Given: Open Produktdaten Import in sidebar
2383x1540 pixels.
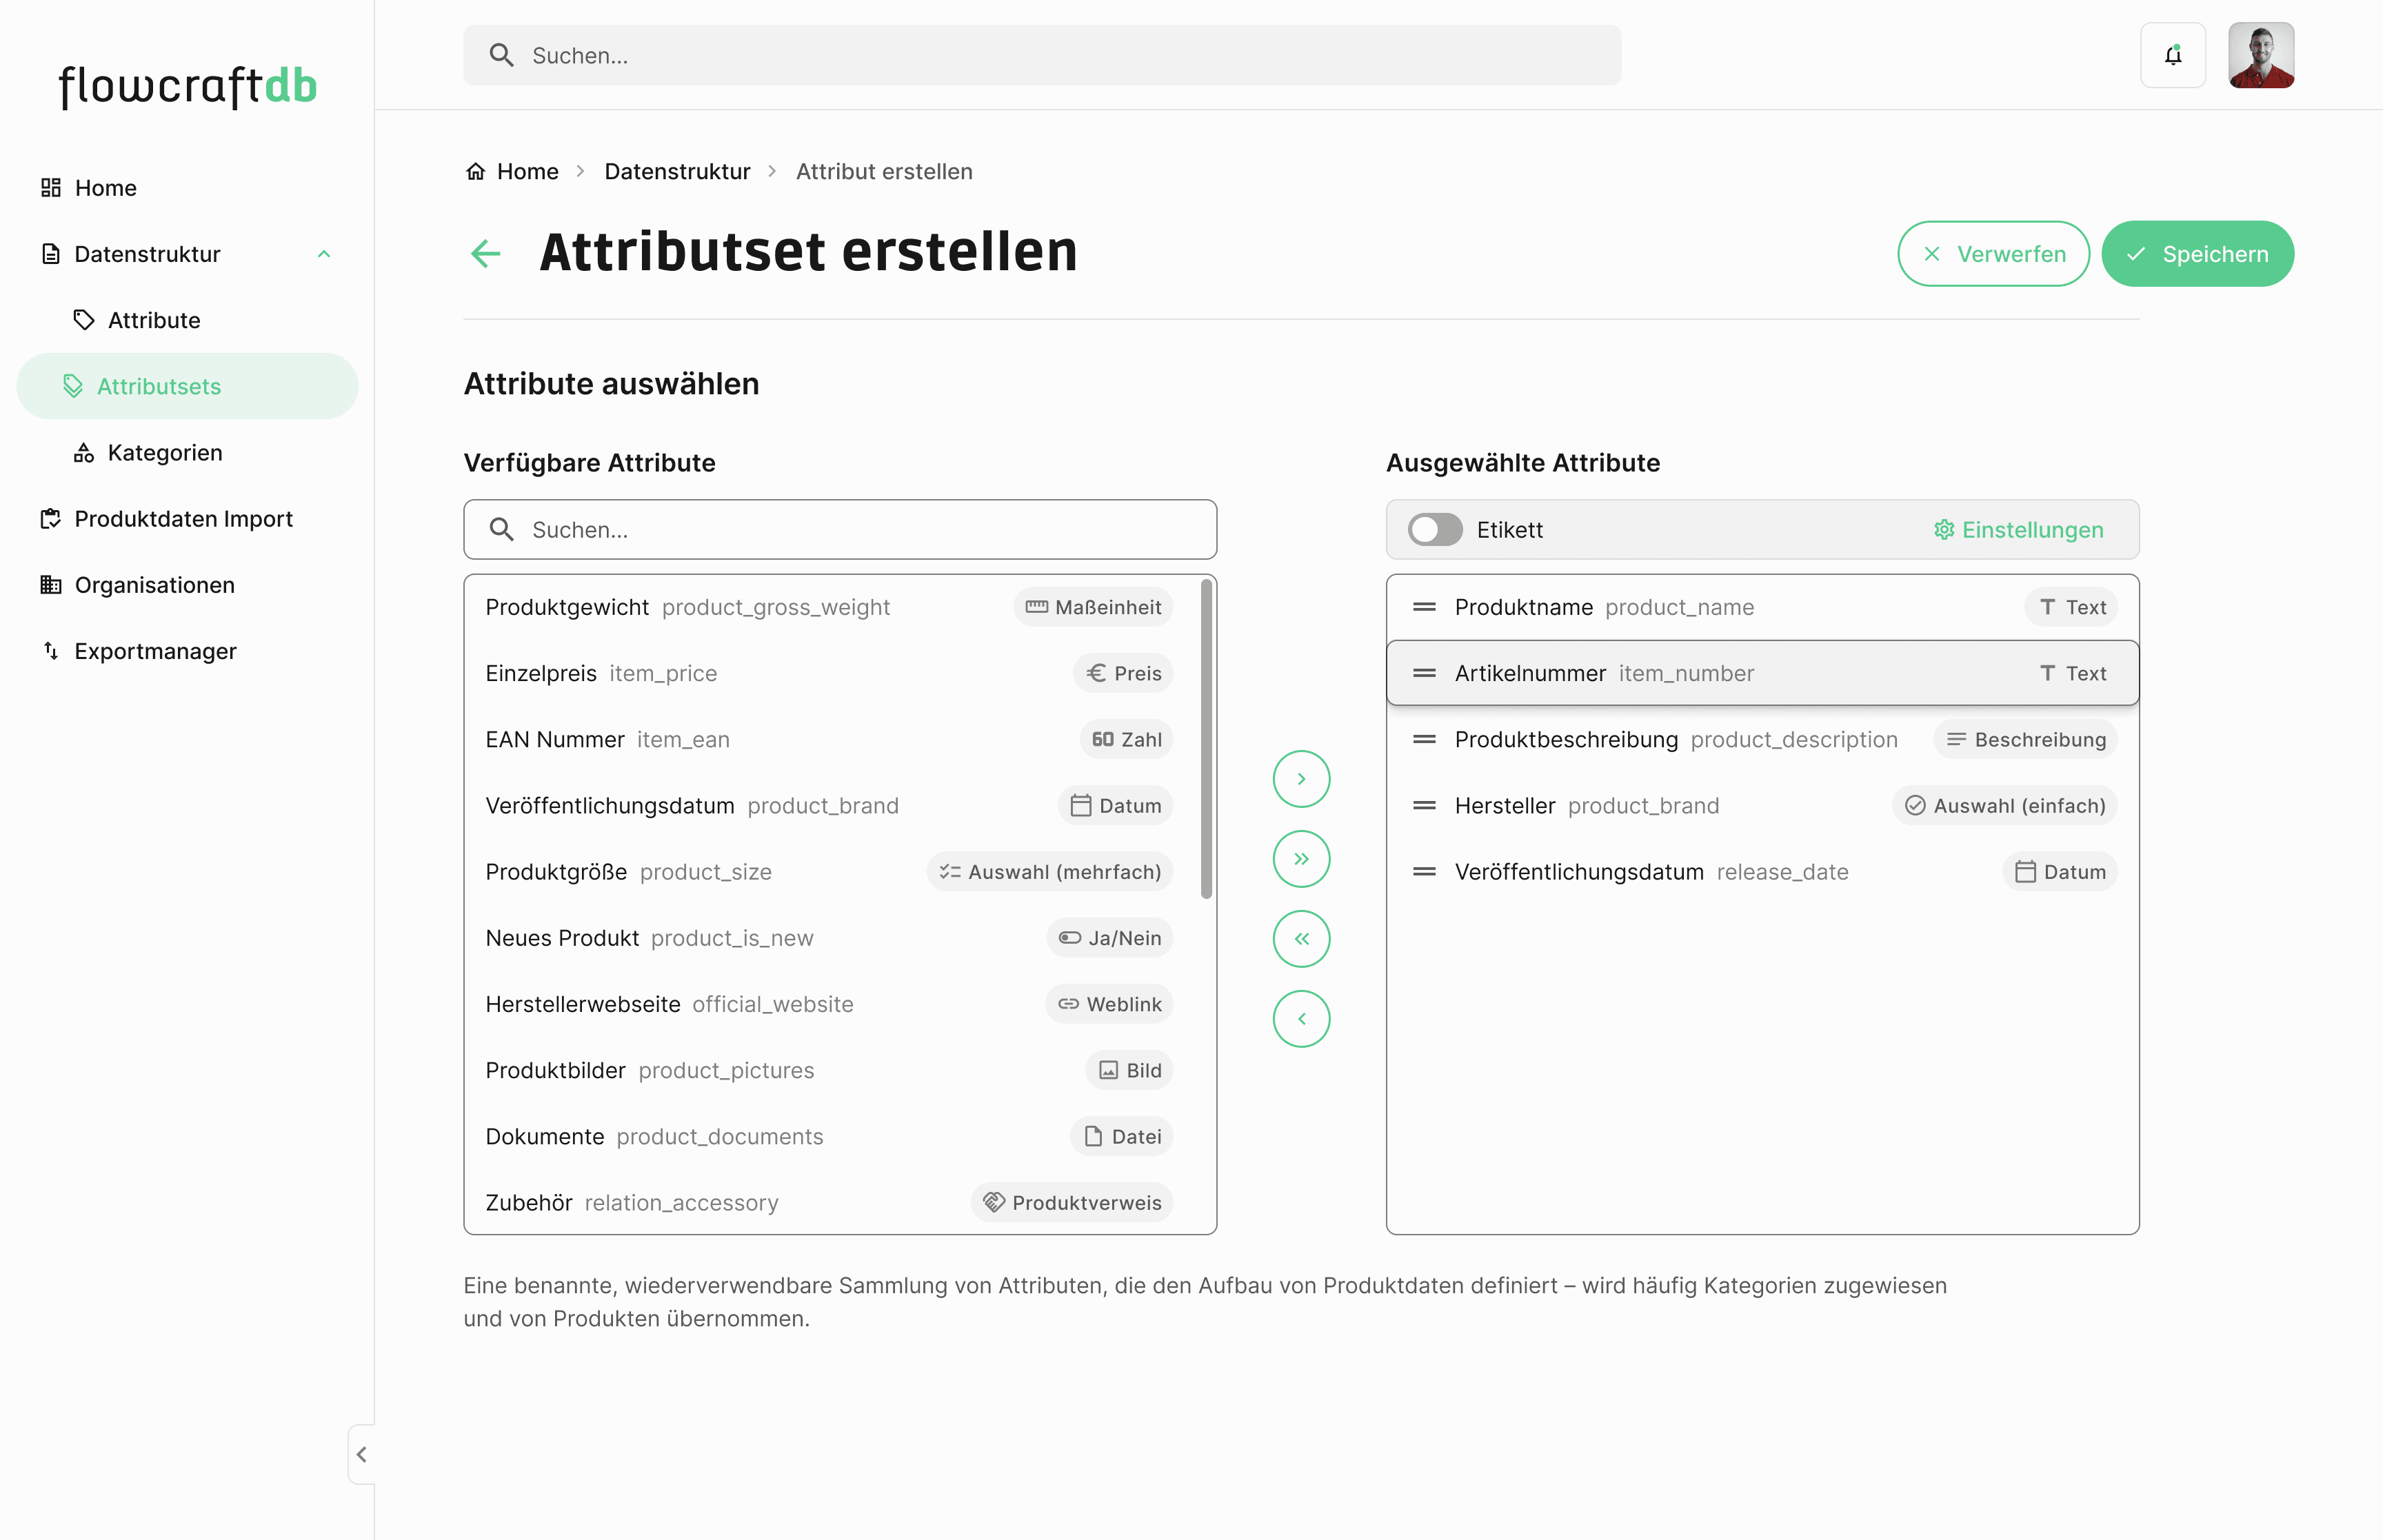Looking at the screenshot, I should pyautogui.click(x=183, y=519).
